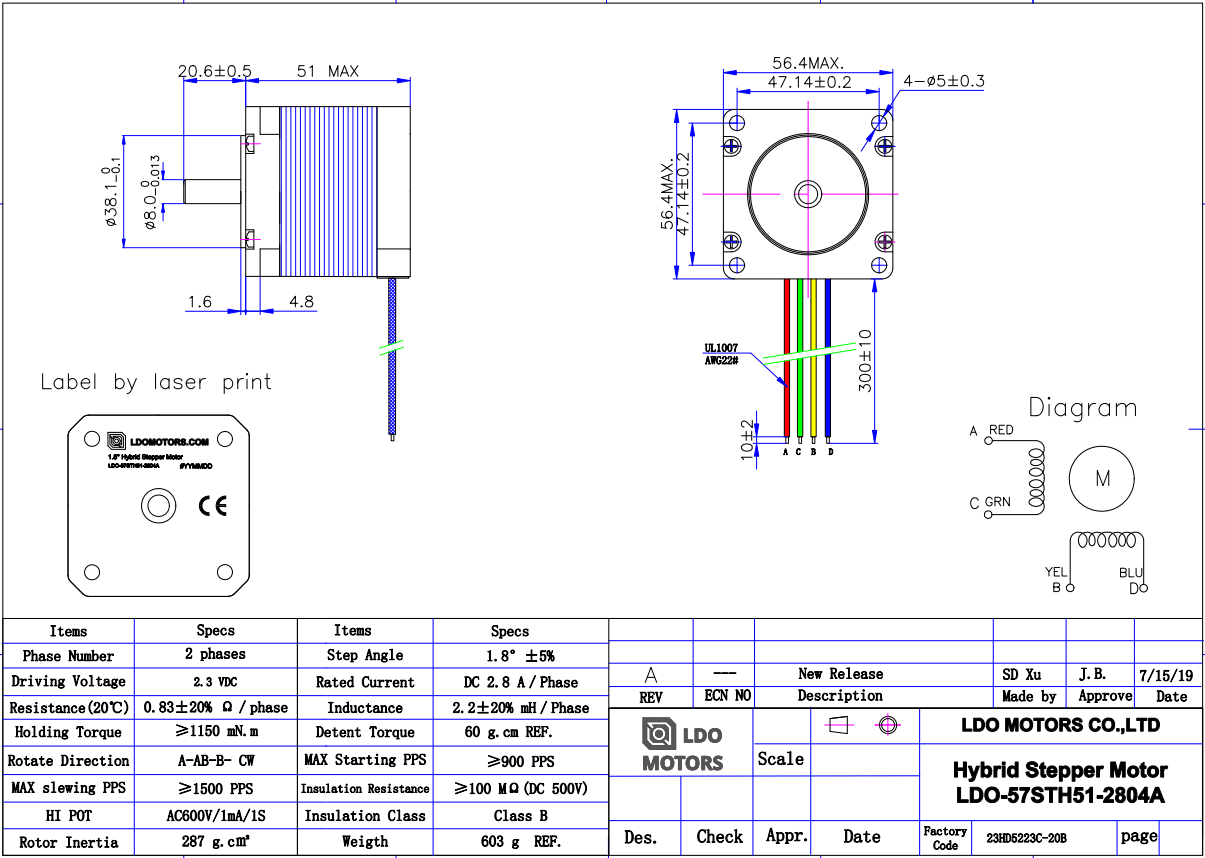Viewport: 1205px width, 858px height.
Task: Select the model name LDO-57STH51-2804A
Action: pyautogui.click(x=1060, y=796)
